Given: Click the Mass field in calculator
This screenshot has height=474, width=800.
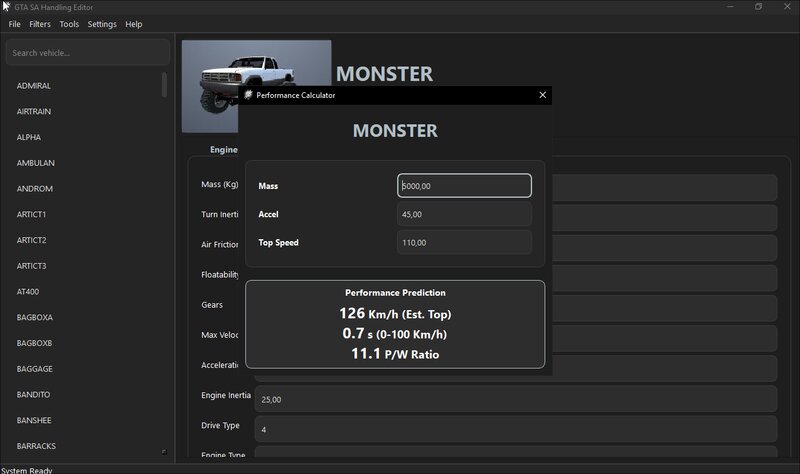Looking at the screenshot, I should (464, 186).
